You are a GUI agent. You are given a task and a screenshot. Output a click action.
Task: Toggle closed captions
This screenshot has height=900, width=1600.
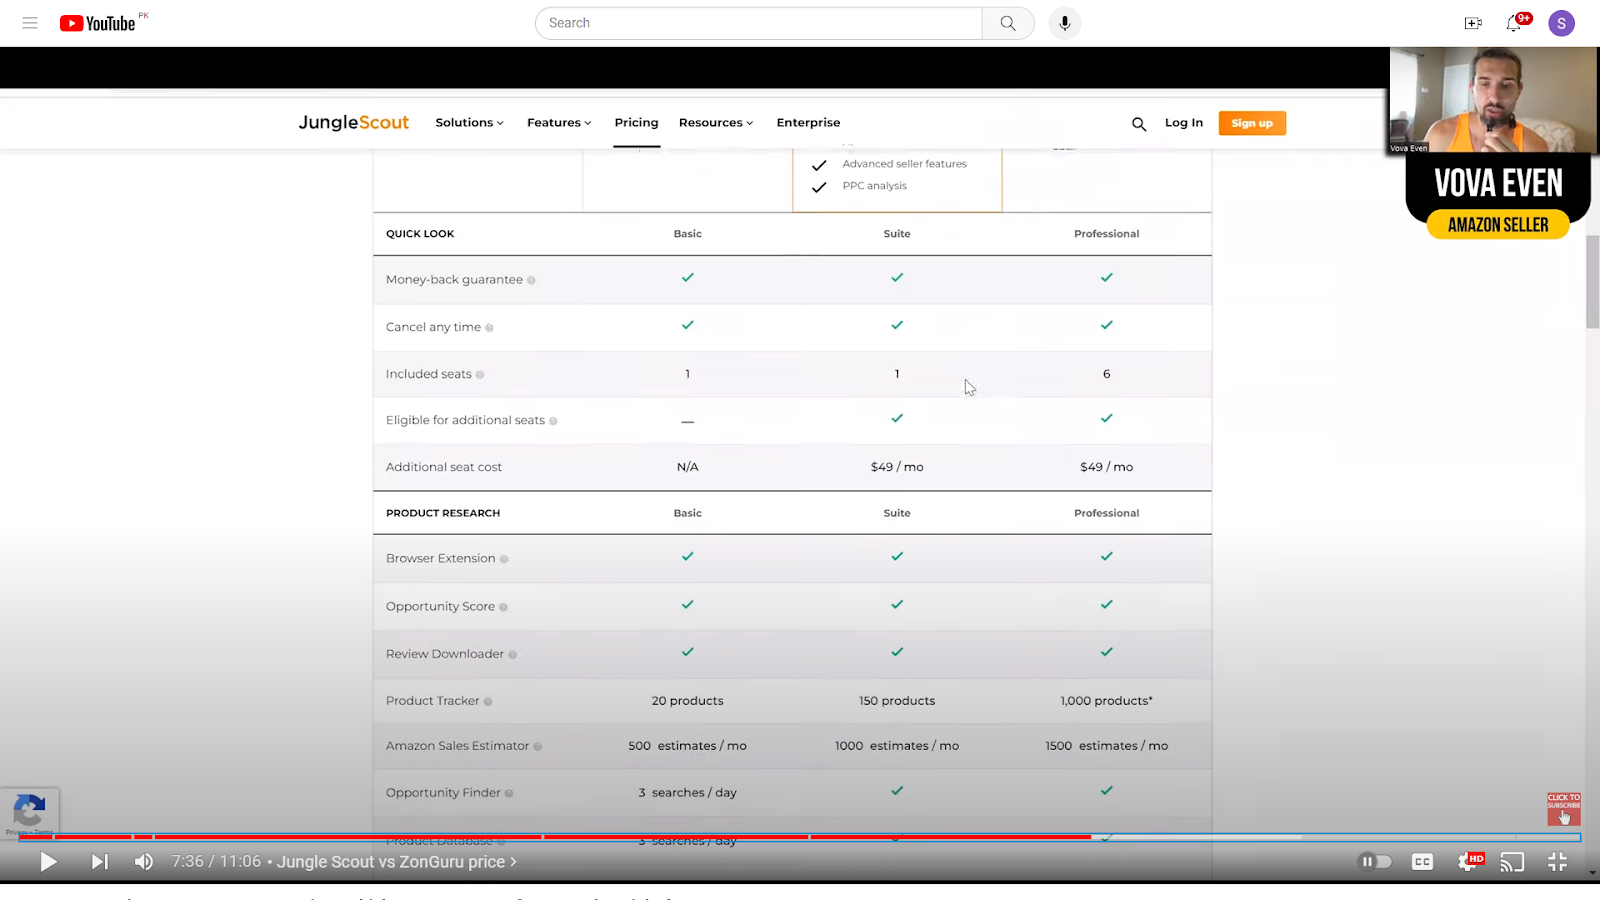click(1422, 862)
